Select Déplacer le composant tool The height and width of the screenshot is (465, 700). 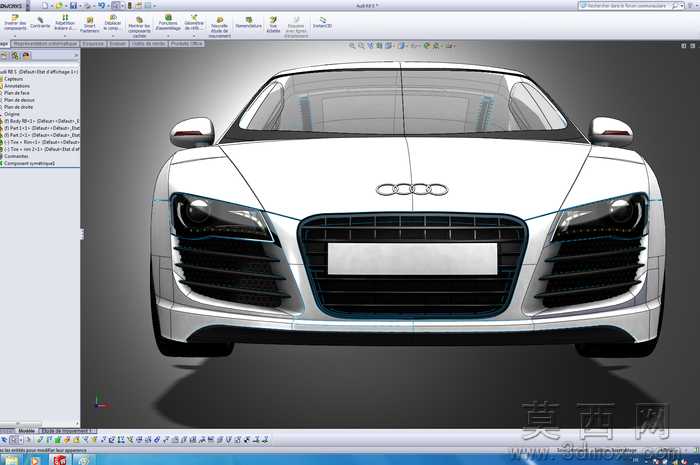112,22
